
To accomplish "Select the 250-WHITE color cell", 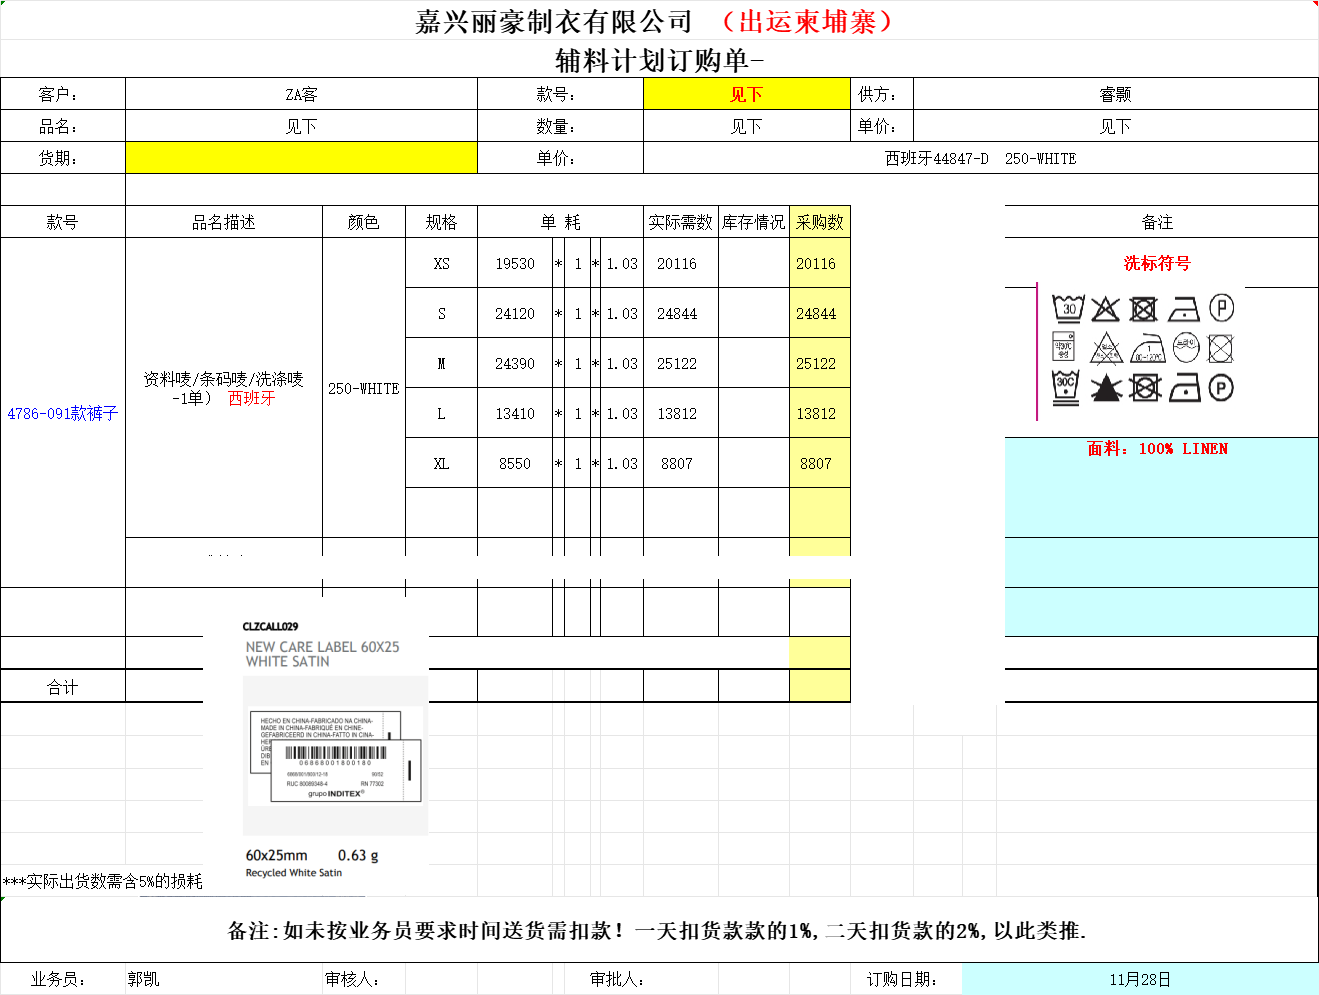I will pyautogui.click(x=364, y=388).
